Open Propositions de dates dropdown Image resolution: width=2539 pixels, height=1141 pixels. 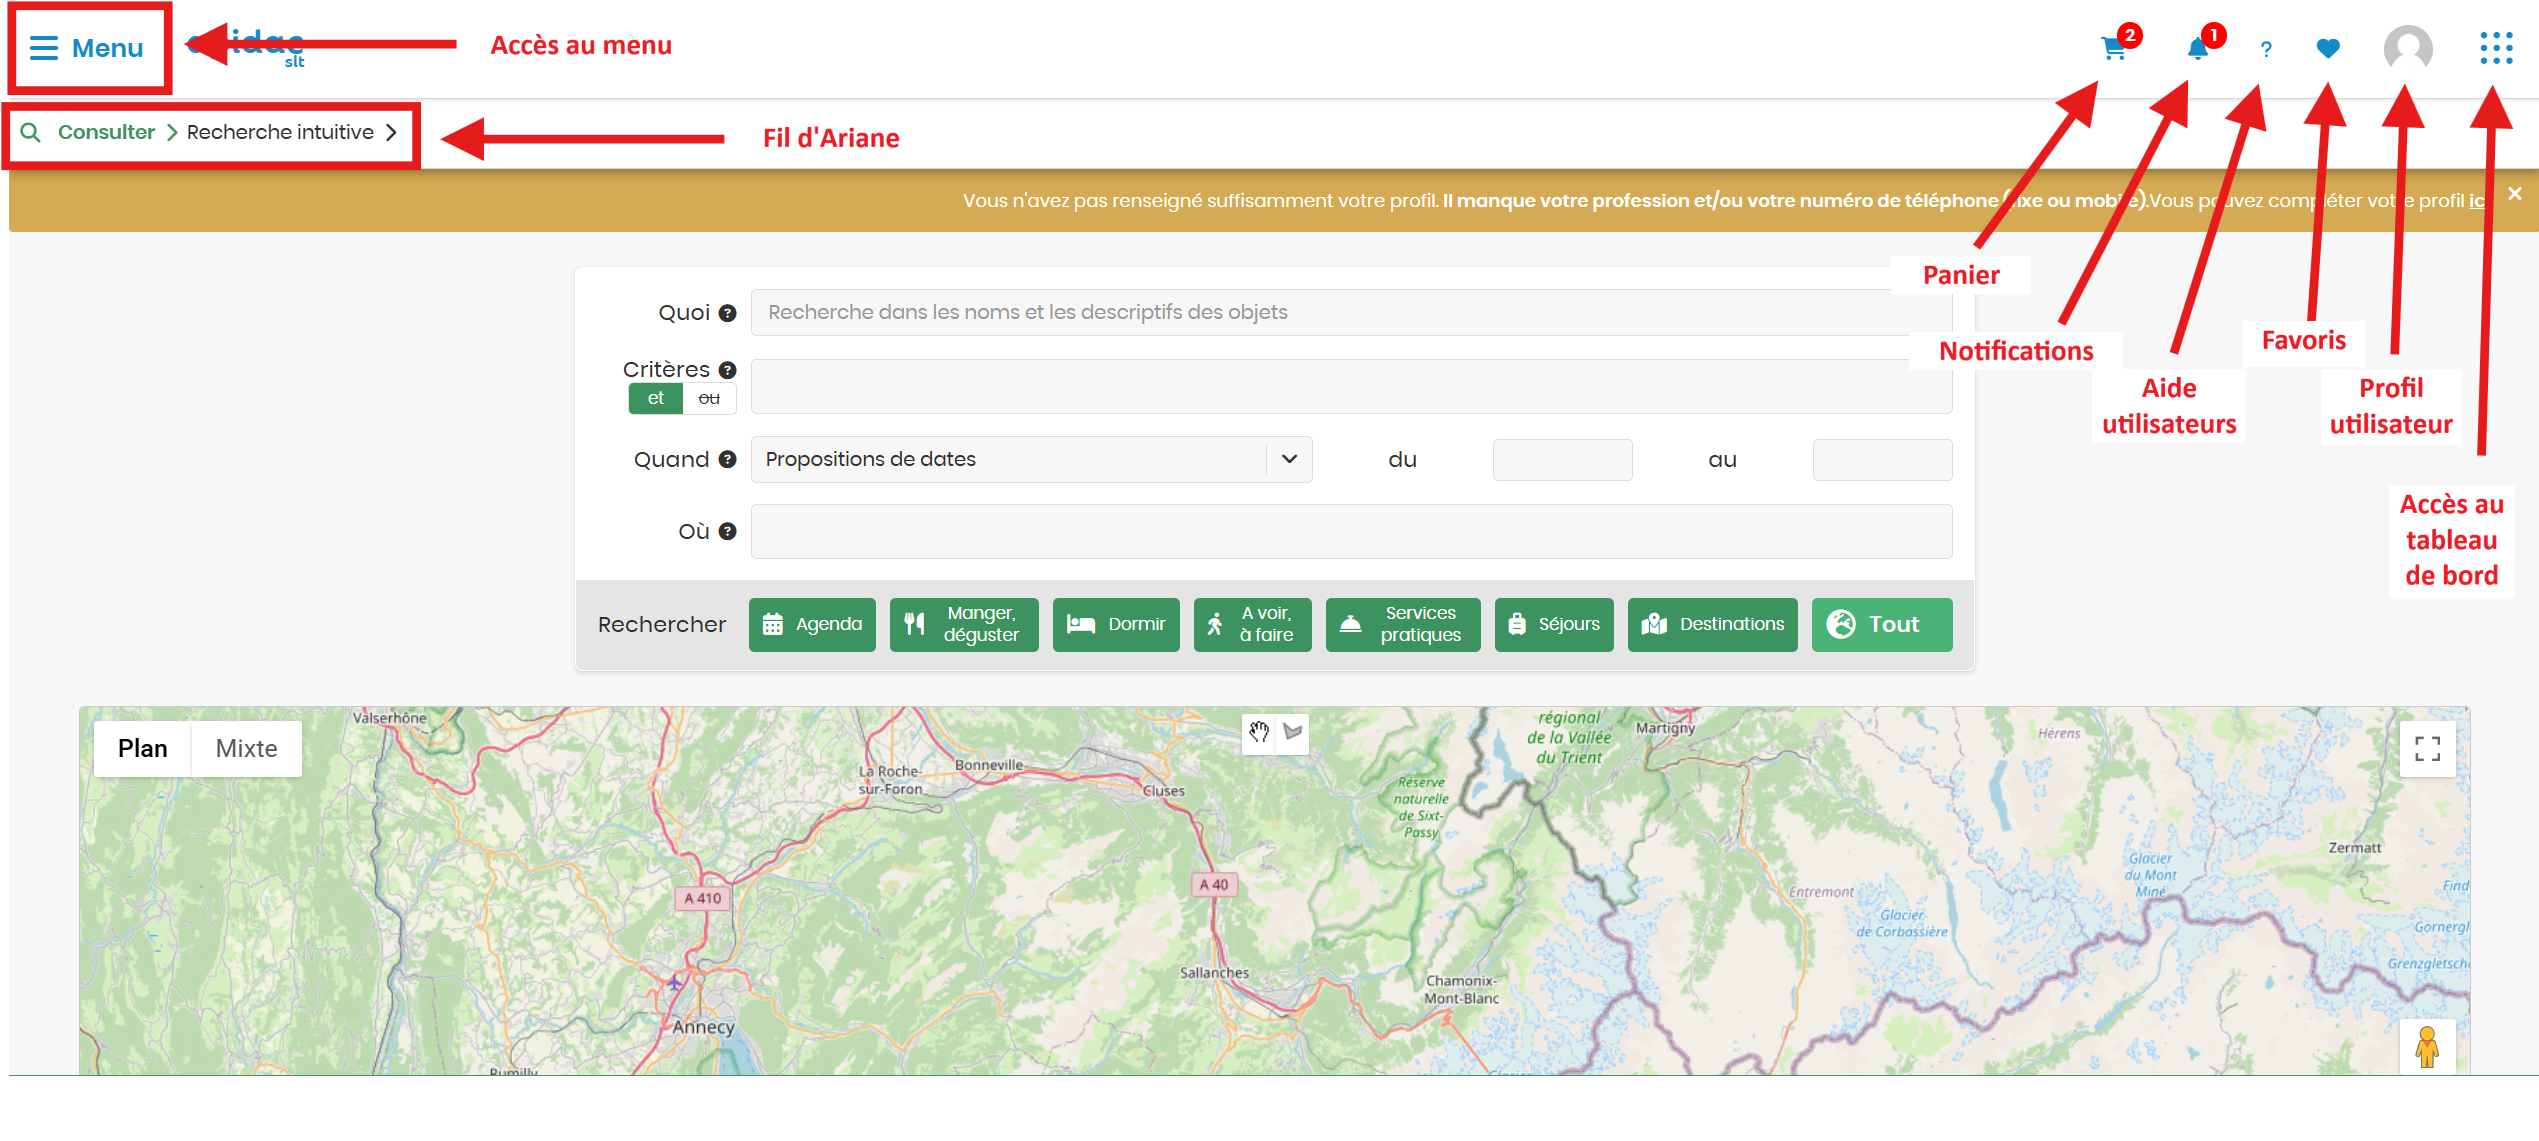[x=1031, y=459]
